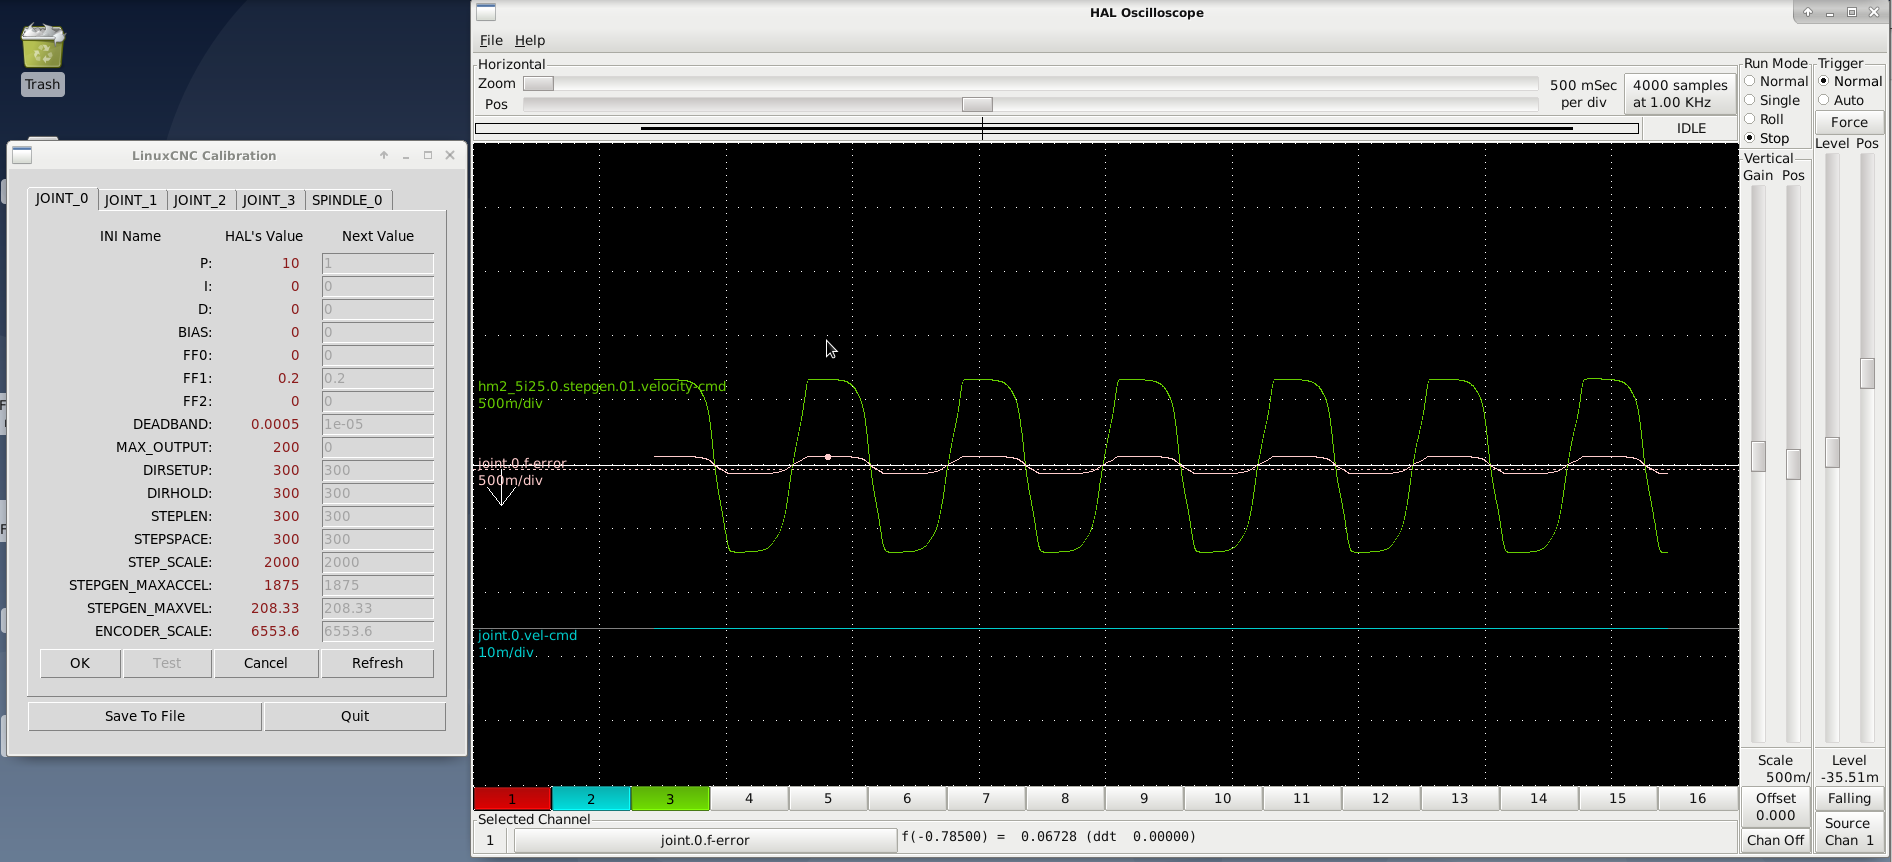Screen dimensions: 1892x862
Task: Select channel 16 button
Action: (1697, 798)
